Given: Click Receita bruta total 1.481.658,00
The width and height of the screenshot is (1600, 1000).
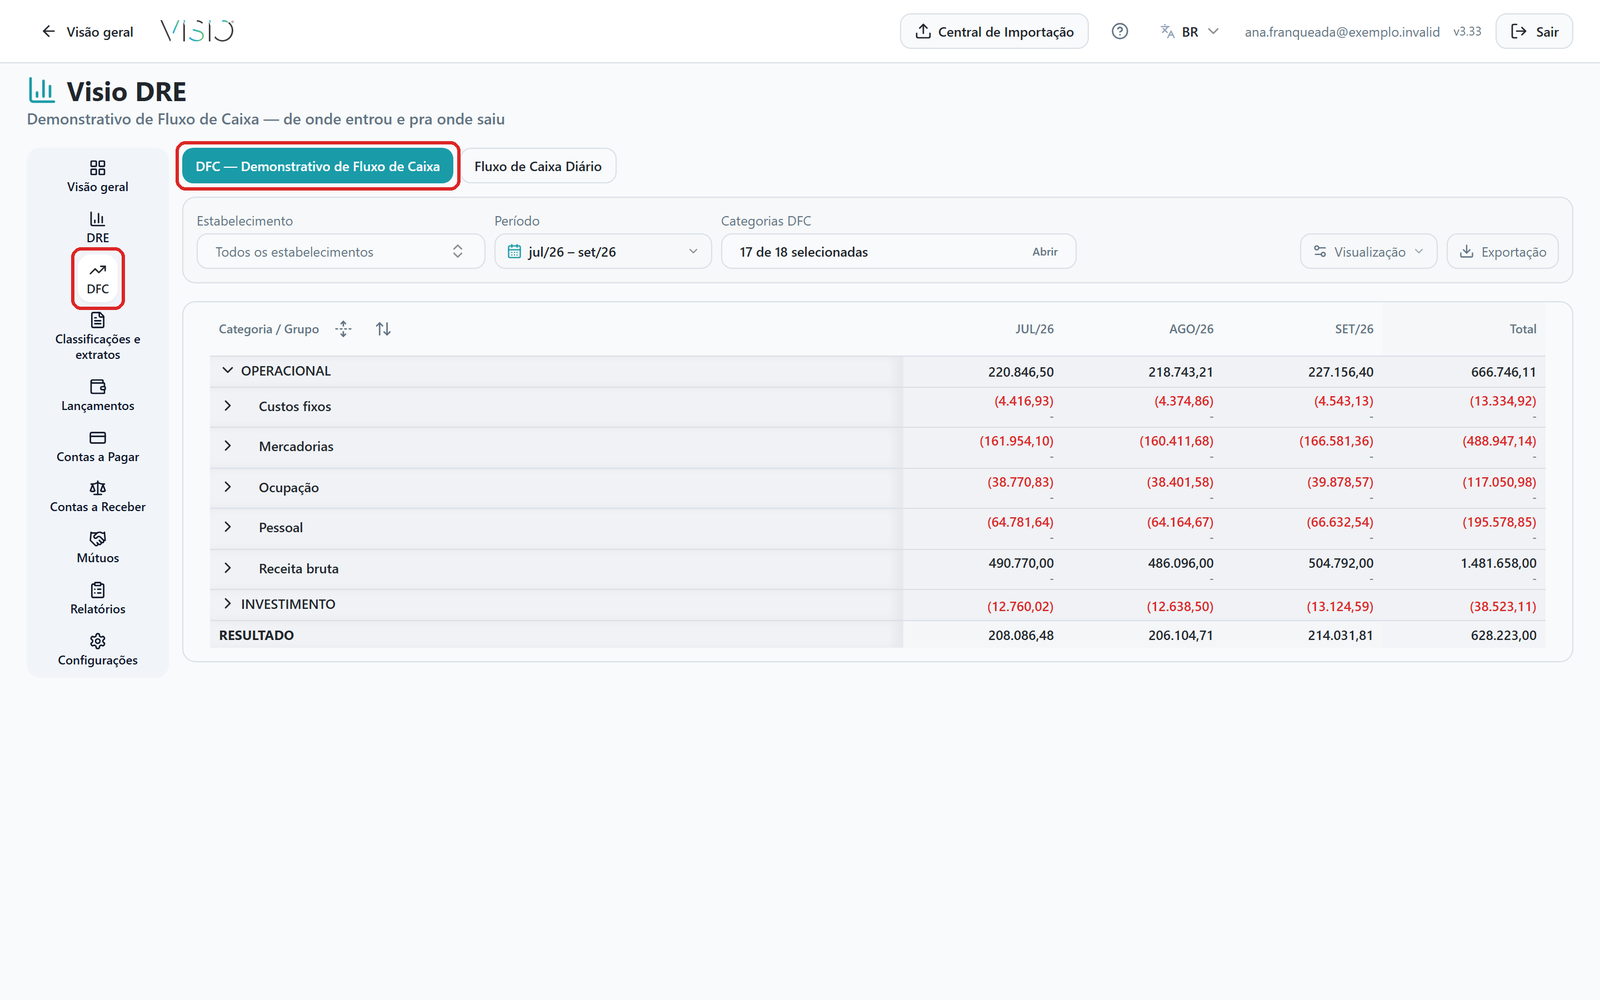Looking at the screenshot, I should (x=1498, y=563).
